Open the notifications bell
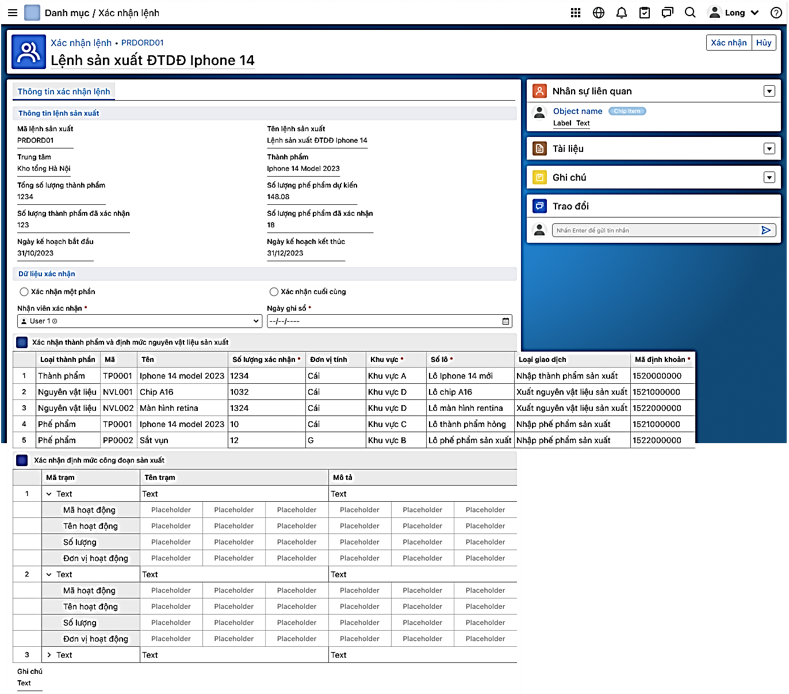789x694 pixels. pyautogui.click(x=621, y=13)
